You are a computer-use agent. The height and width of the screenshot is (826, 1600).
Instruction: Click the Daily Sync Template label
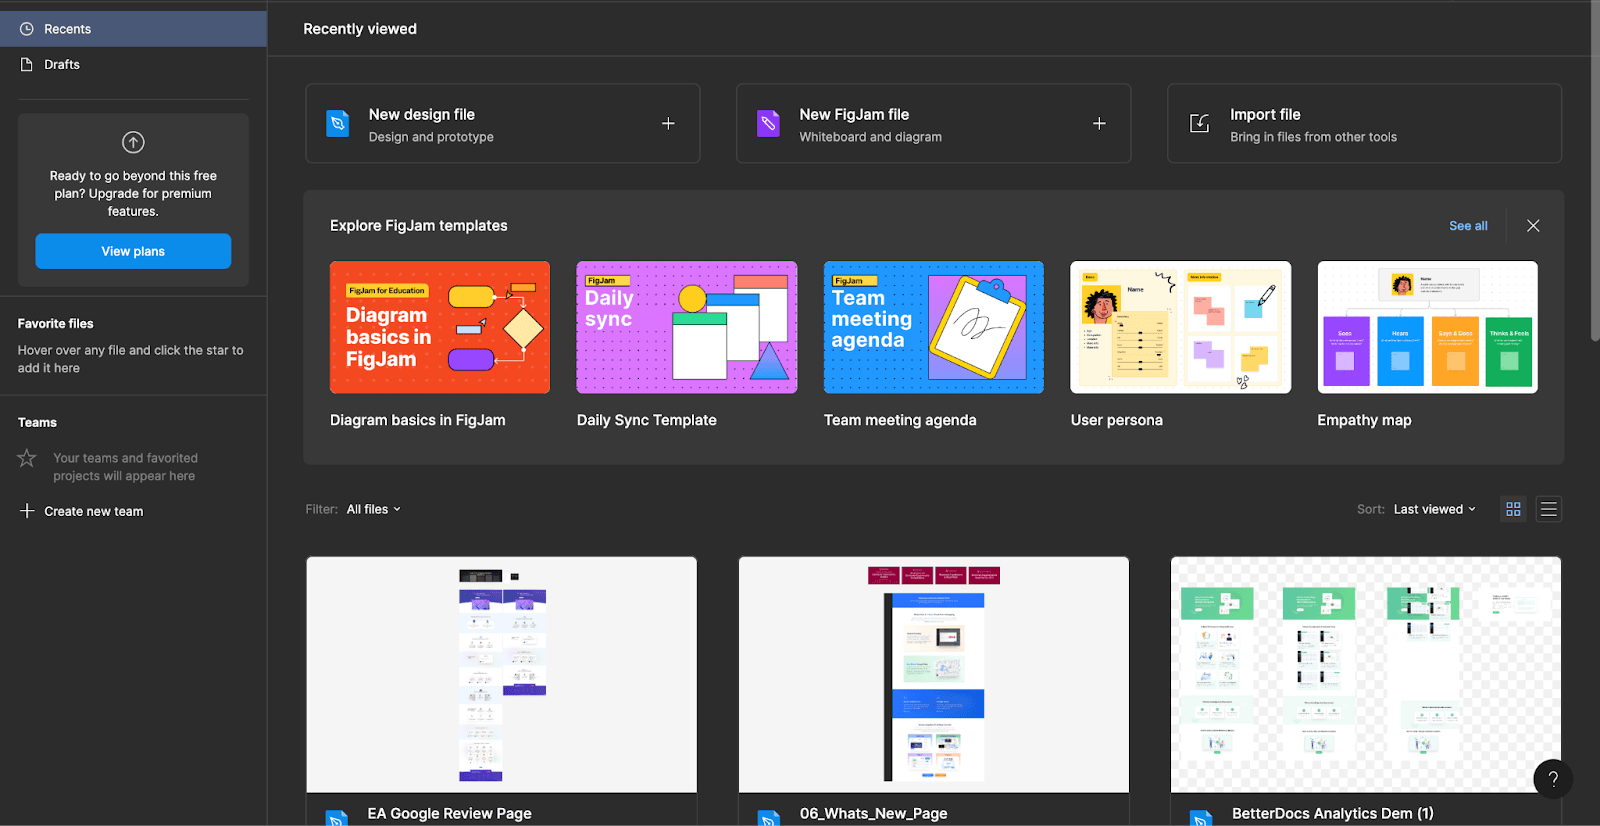pos(647,420)
